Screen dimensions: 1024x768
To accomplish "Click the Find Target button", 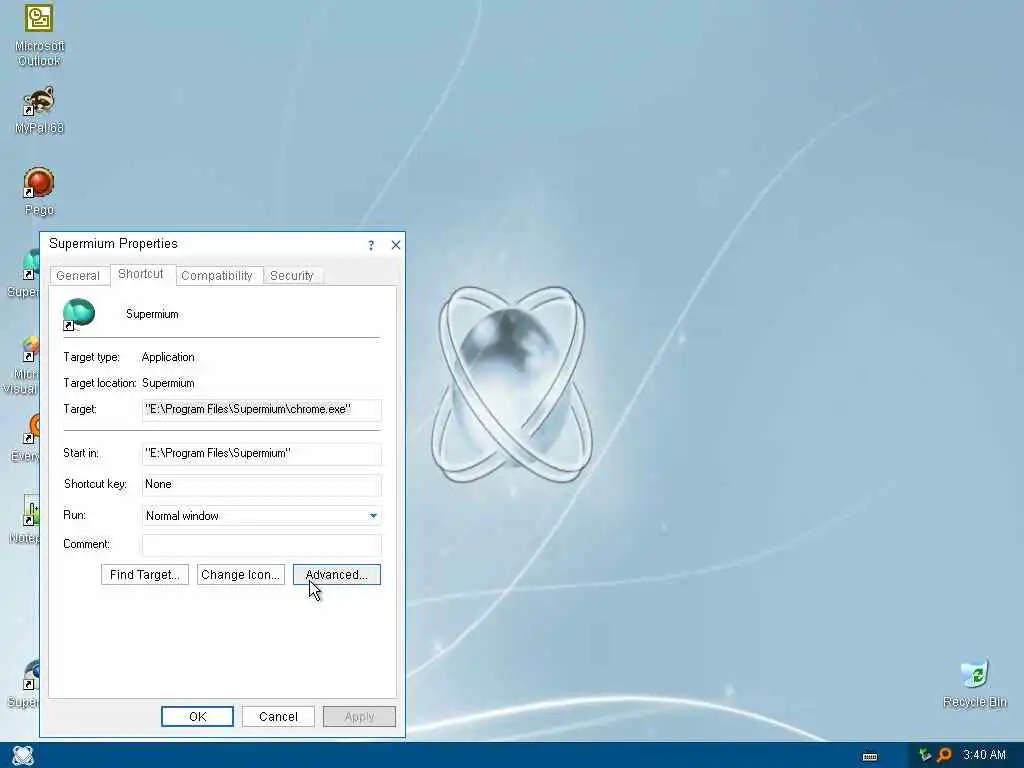I will point(144,575).
